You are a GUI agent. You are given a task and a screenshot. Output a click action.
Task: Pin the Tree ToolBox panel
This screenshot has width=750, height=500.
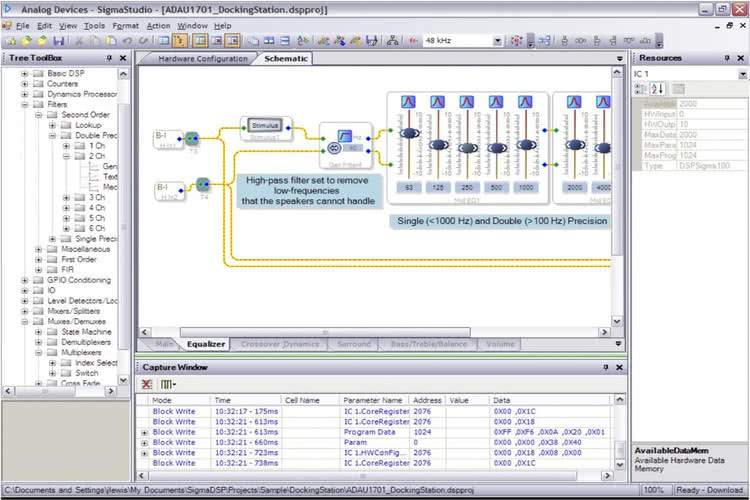tap(108, 59)
